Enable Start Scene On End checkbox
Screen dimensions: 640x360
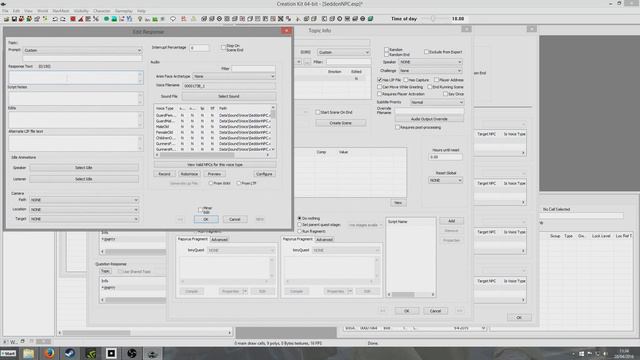click(318, 112)
